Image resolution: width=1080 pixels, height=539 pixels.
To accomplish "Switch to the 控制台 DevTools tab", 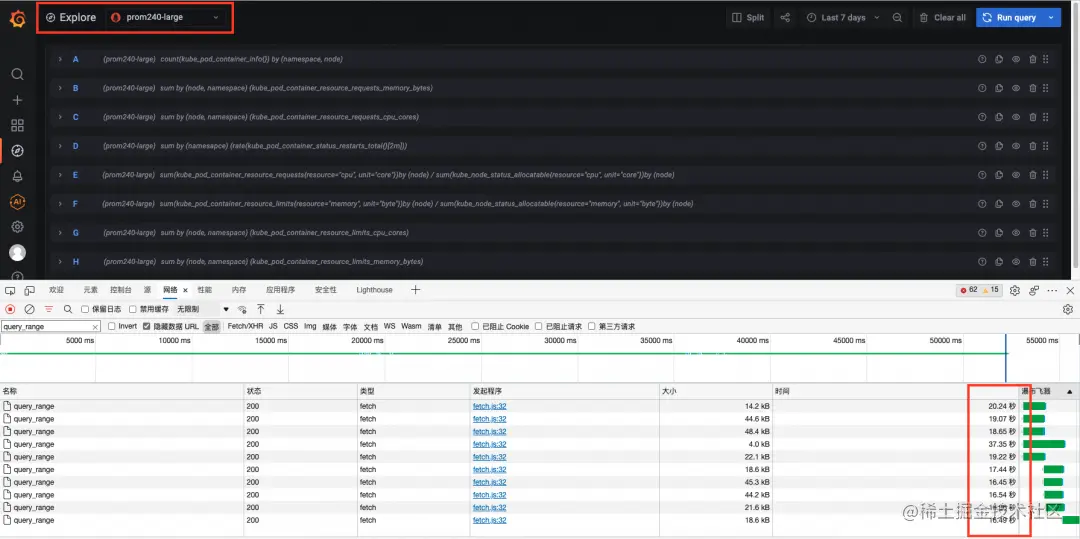I will point(121,290).
